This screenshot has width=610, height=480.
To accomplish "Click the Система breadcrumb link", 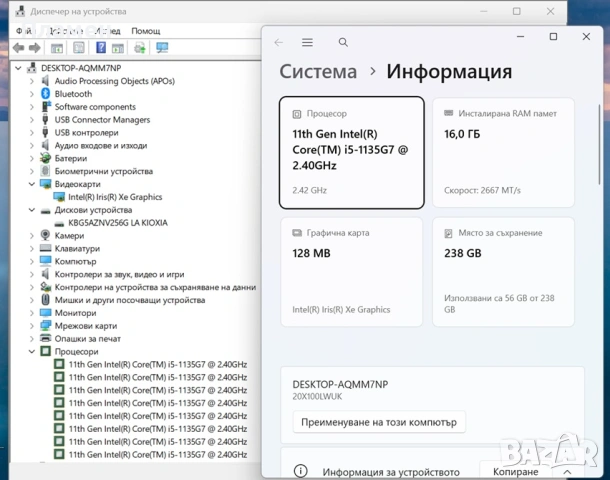I will 318,72.
